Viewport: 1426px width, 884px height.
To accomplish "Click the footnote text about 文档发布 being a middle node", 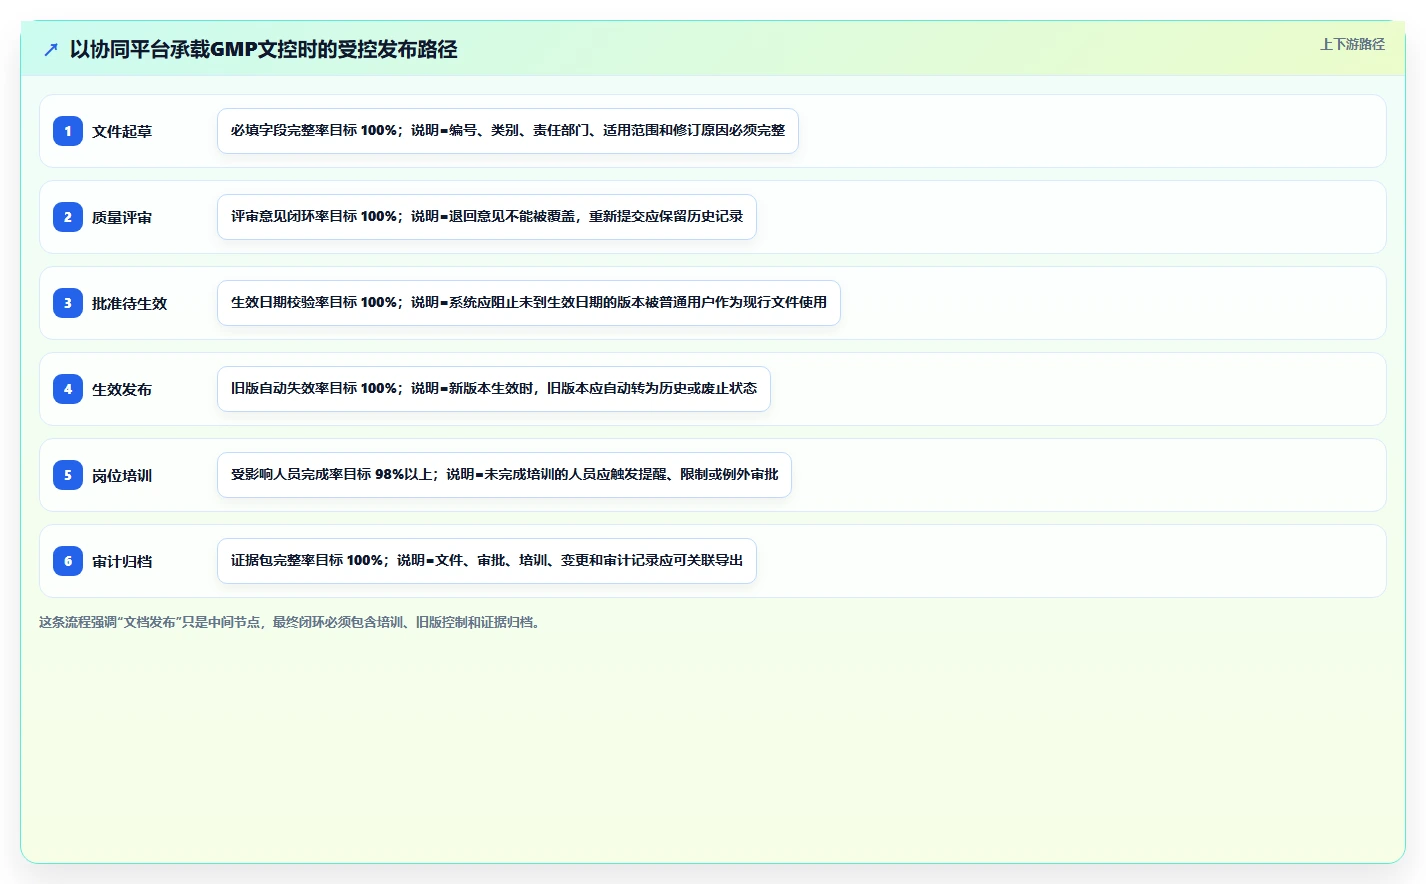I will pyautogui.click(x=292, y=622).
